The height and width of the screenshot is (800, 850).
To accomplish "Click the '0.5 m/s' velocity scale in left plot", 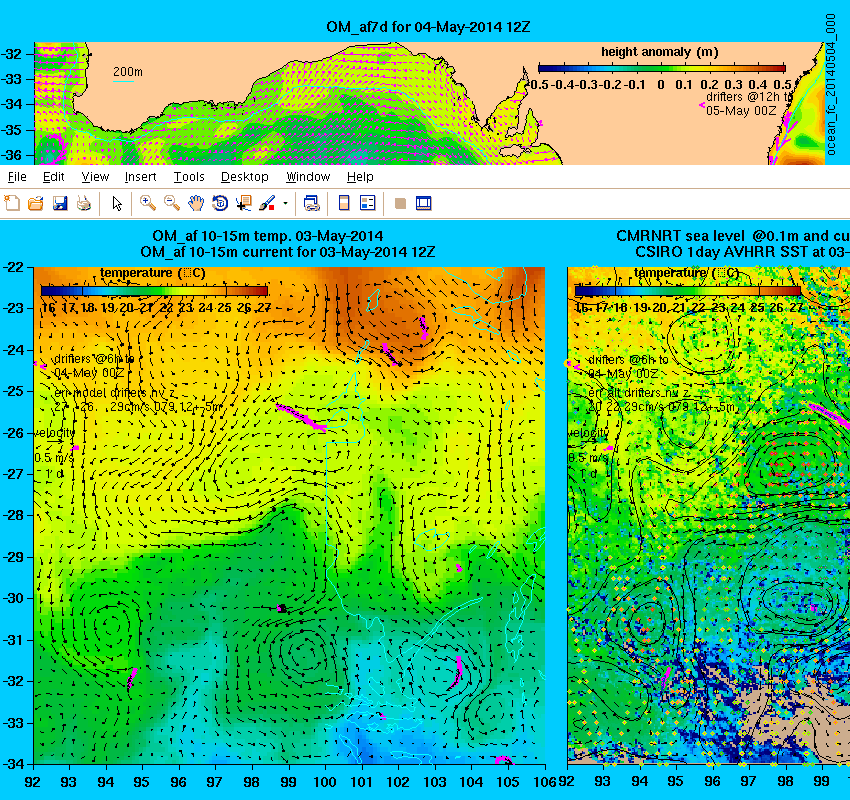I will click(54, 458).
